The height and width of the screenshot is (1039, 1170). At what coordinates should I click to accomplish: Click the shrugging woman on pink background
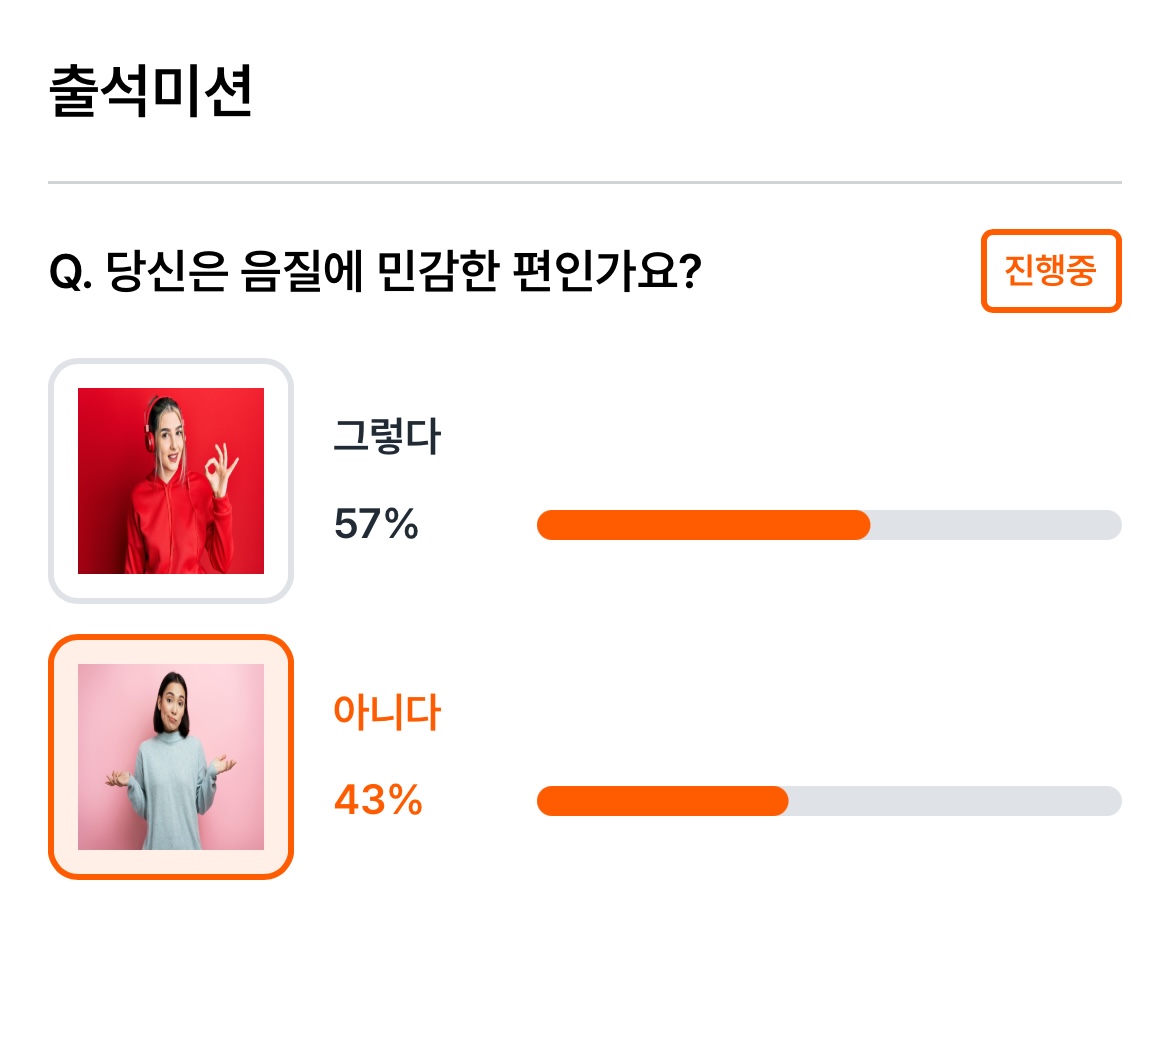171,757
